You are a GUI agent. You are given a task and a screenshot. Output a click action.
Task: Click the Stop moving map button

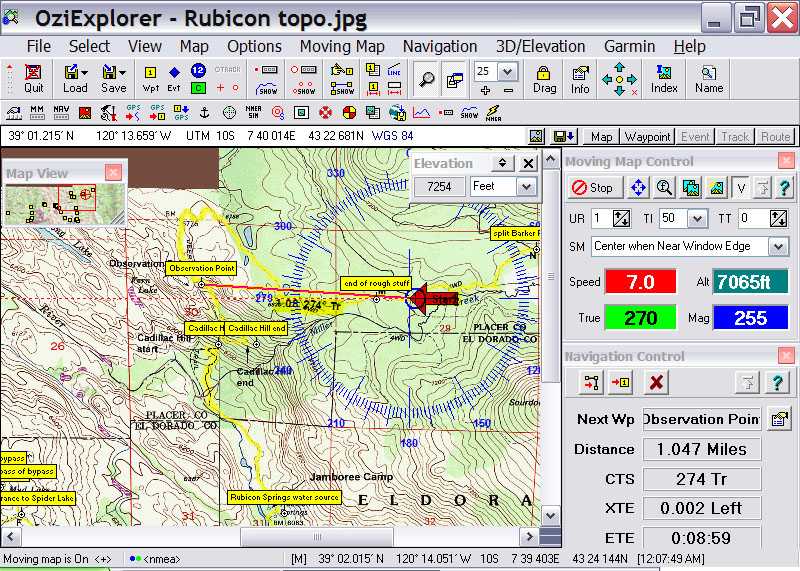594,188
